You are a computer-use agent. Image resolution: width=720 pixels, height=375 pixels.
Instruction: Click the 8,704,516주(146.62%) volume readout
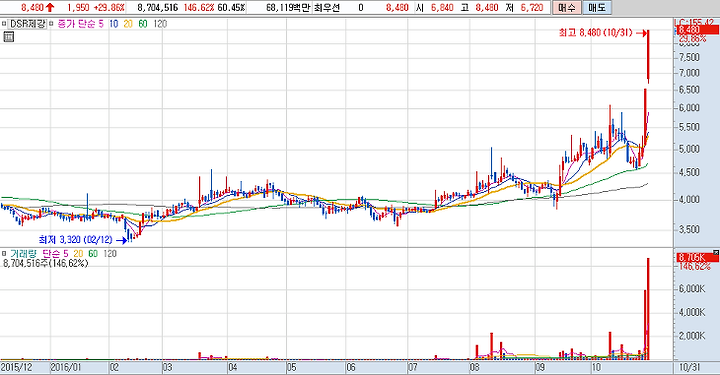coord(45,263)
